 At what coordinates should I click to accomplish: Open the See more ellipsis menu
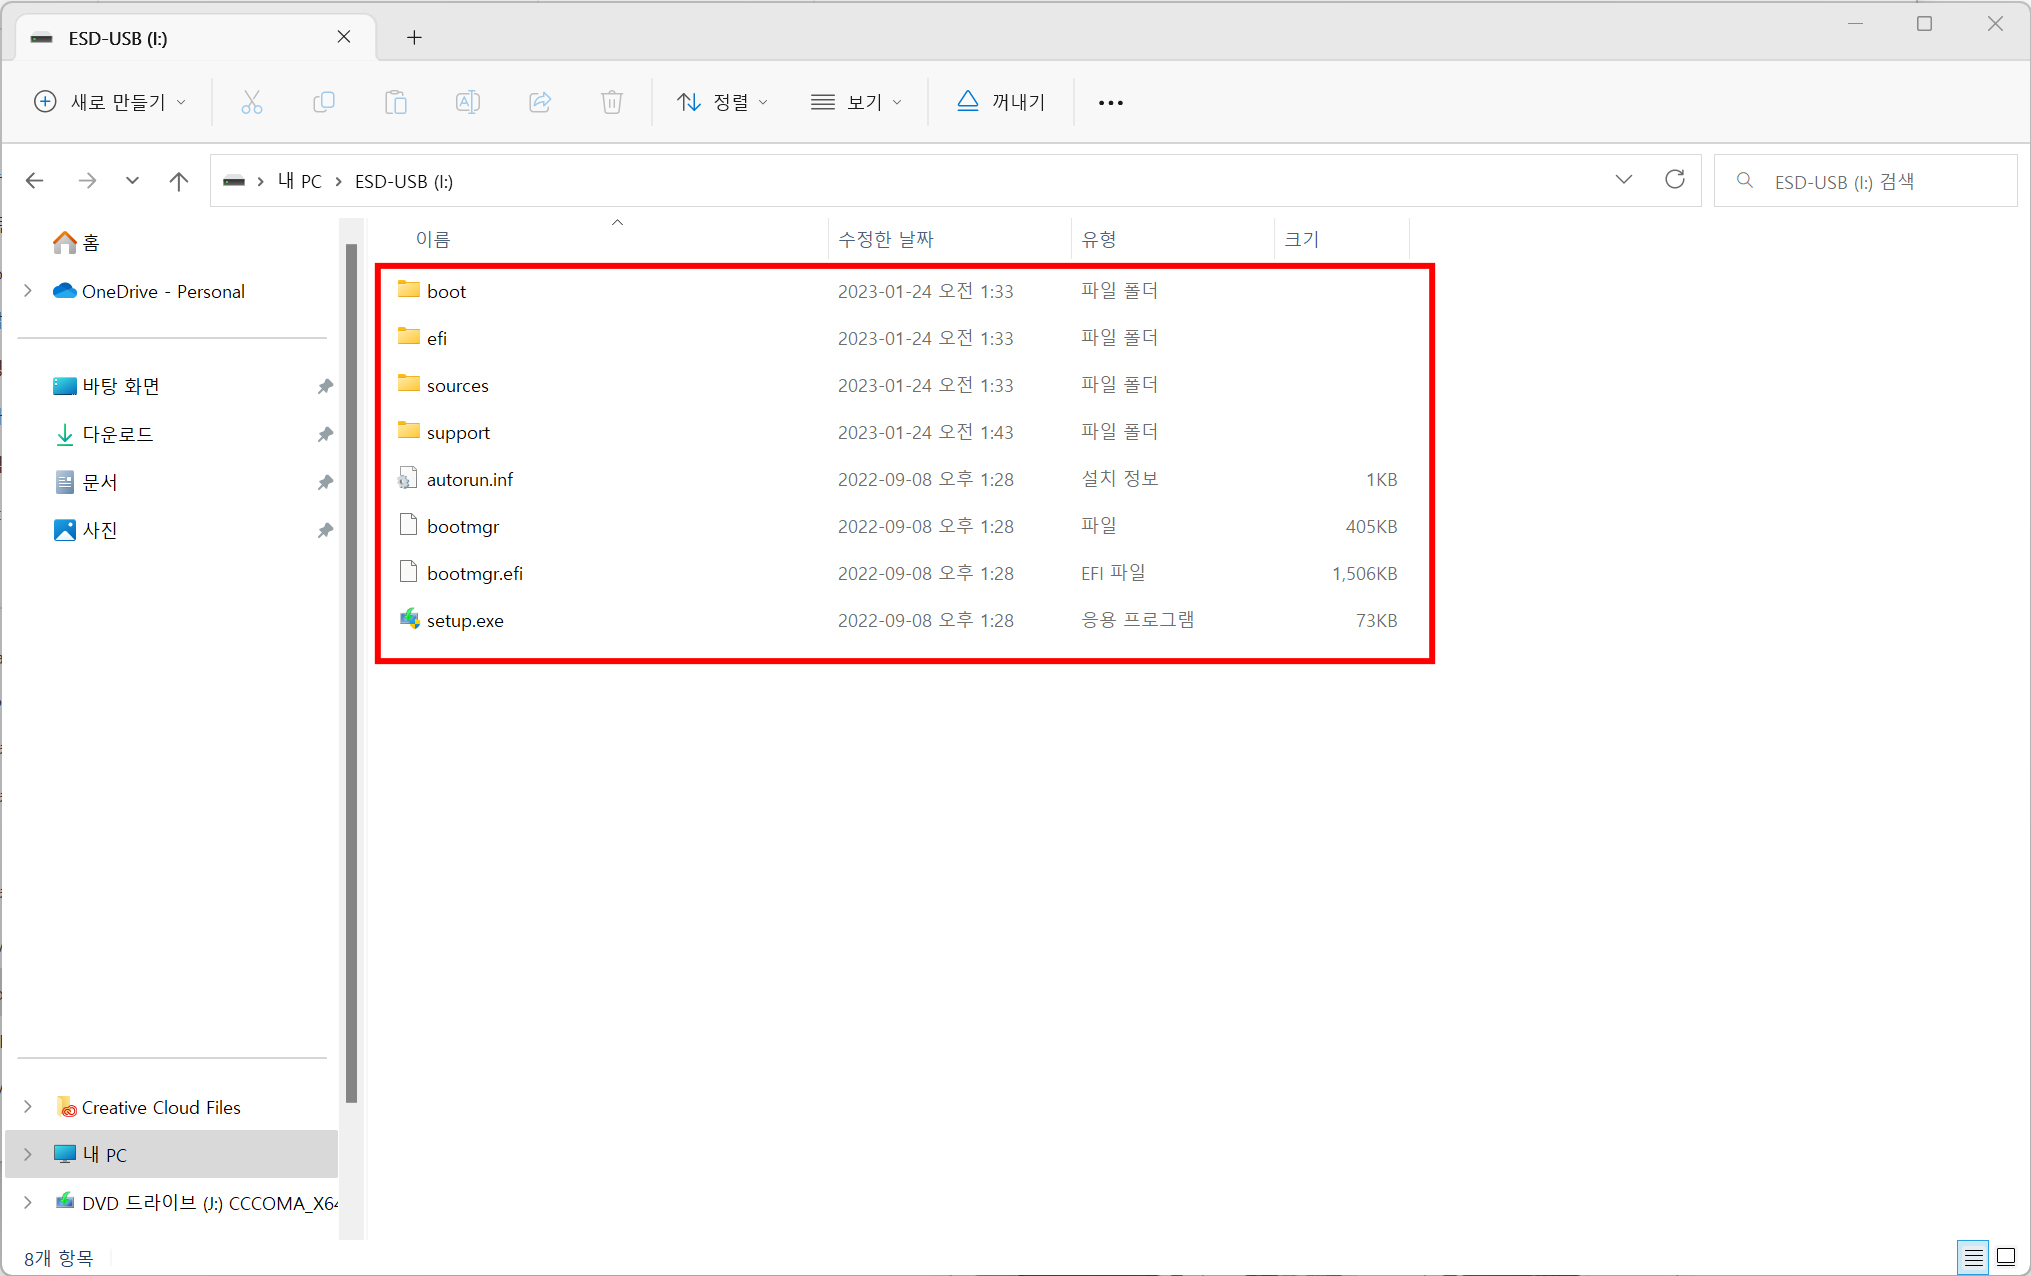1110,102
